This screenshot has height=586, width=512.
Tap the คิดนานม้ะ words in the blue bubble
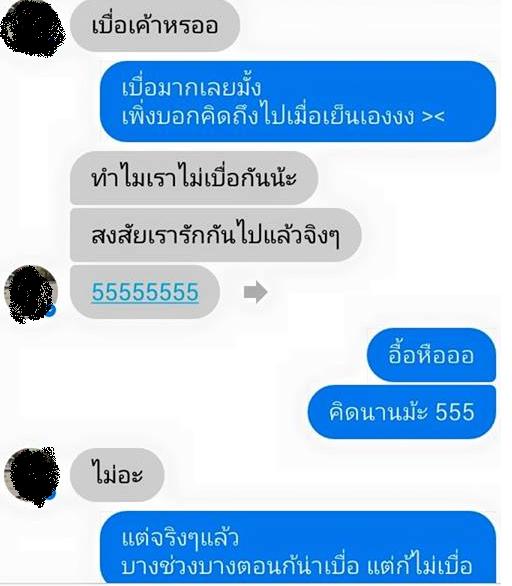click(378, 411)
